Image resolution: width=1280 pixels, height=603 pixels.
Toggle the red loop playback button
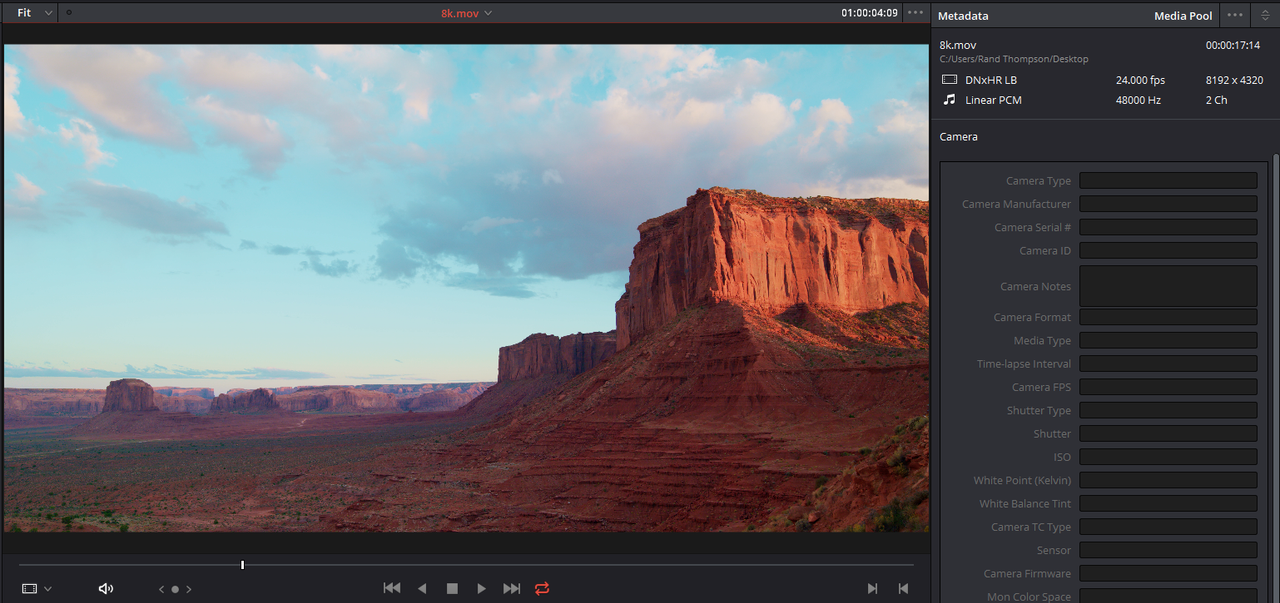click(x=542, y=589)
